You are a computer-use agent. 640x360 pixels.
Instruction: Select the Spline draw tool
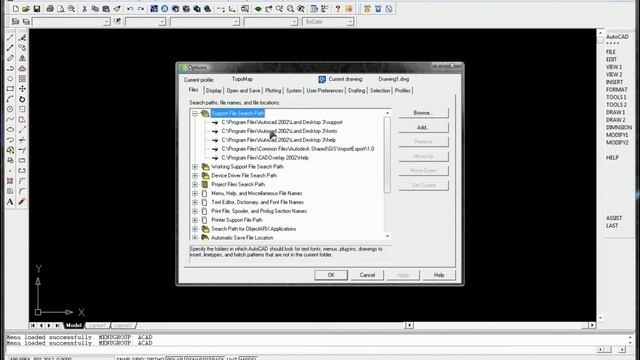pyautogui.click(x=10, y=119)
